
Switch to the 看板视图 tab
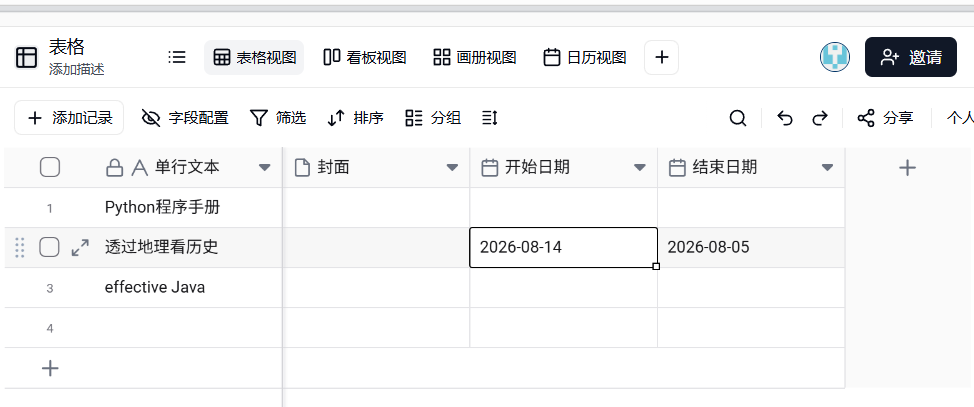pos(365,57)
